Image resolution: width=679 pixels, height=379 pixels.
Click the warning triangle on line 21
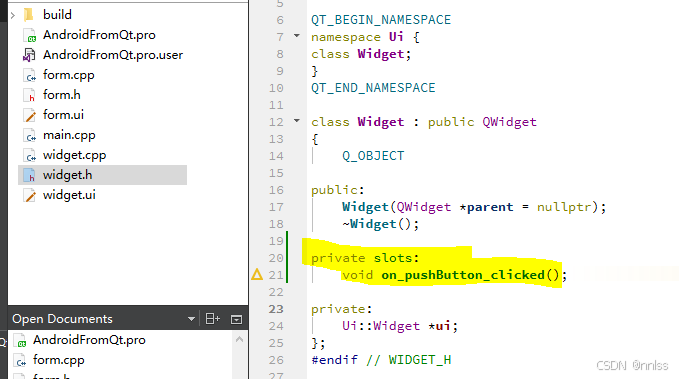pos(257,274)
